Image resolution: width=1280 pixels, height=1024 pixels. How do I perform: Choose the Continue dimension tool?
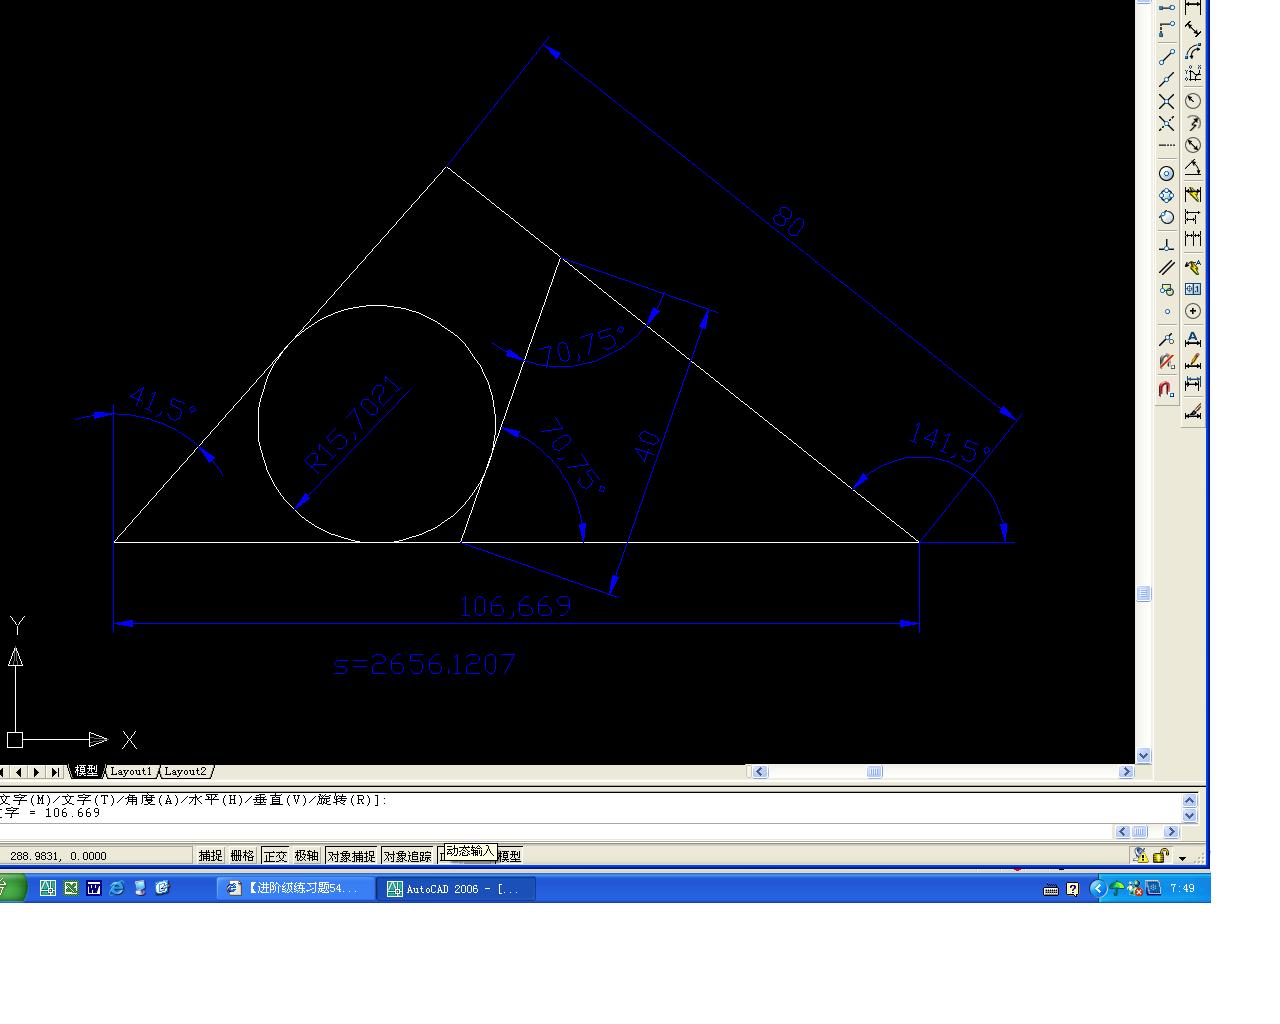(x=1193, y=239)
